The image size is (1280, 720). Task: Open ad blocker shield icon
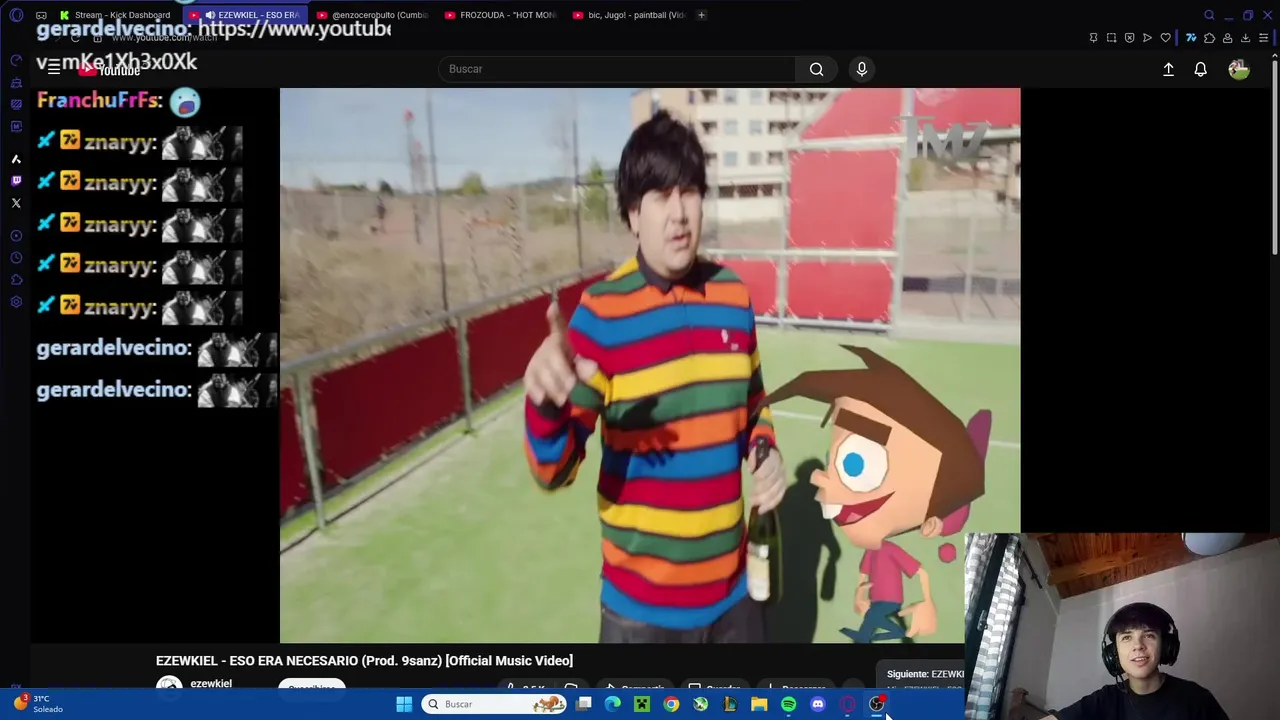[1129, 38]
